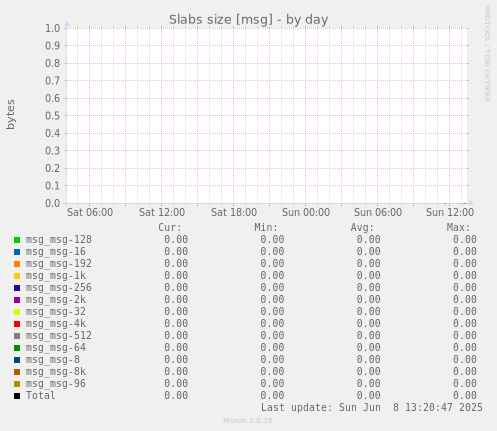This screenshot has height=431, width=497.
Task: Click the red msg_msg-4k legend swatch
Action: 17,324
